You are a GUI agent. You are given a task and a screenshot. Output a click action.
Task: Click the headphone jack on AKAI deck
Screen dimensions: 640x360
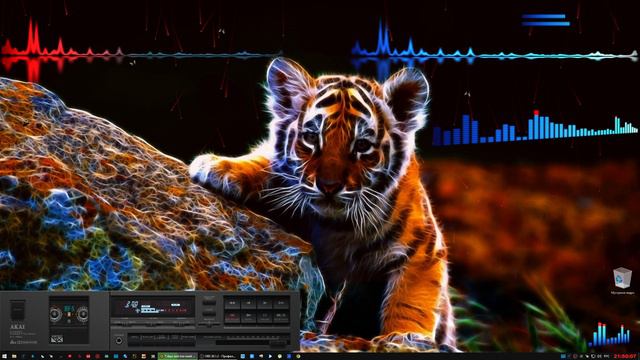click(x=119, y=341)
